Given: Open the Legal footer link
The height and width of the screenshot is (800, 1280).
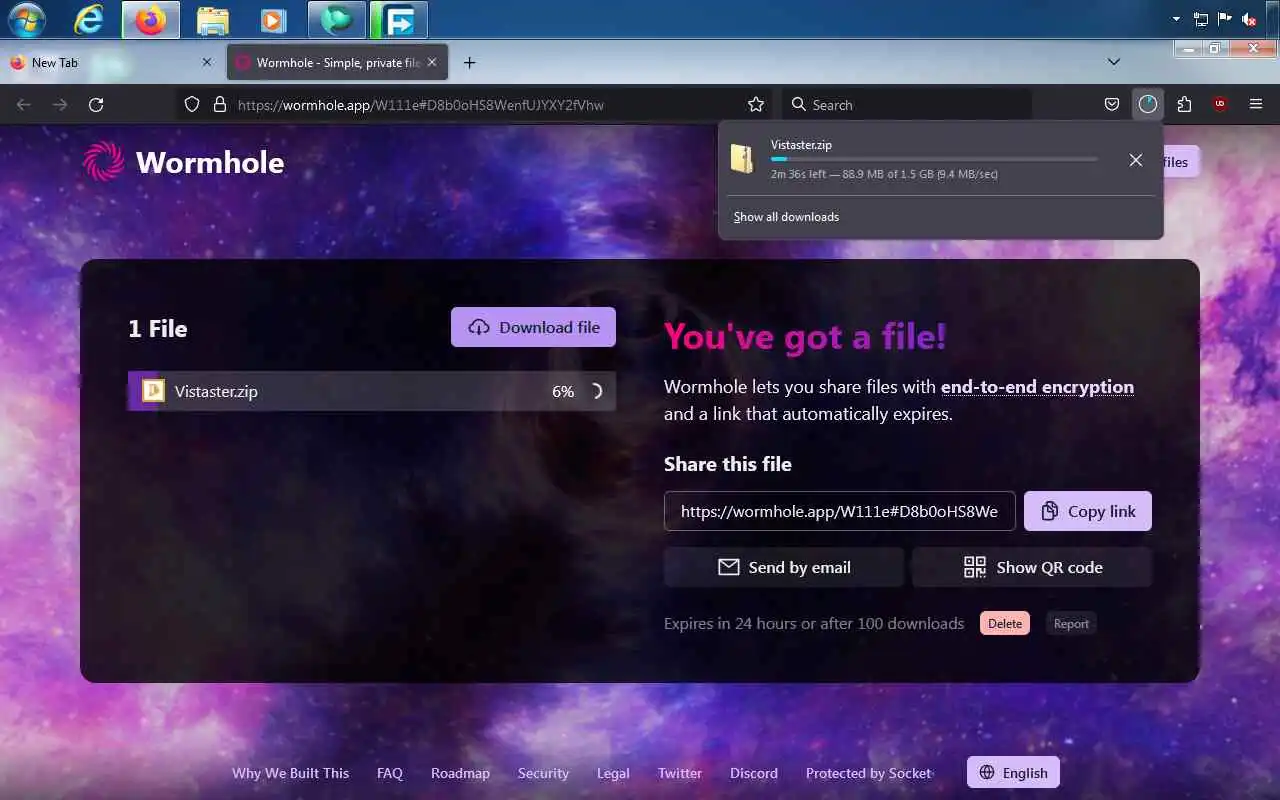Looking at the screenshot, I should [x=613, y=773].
